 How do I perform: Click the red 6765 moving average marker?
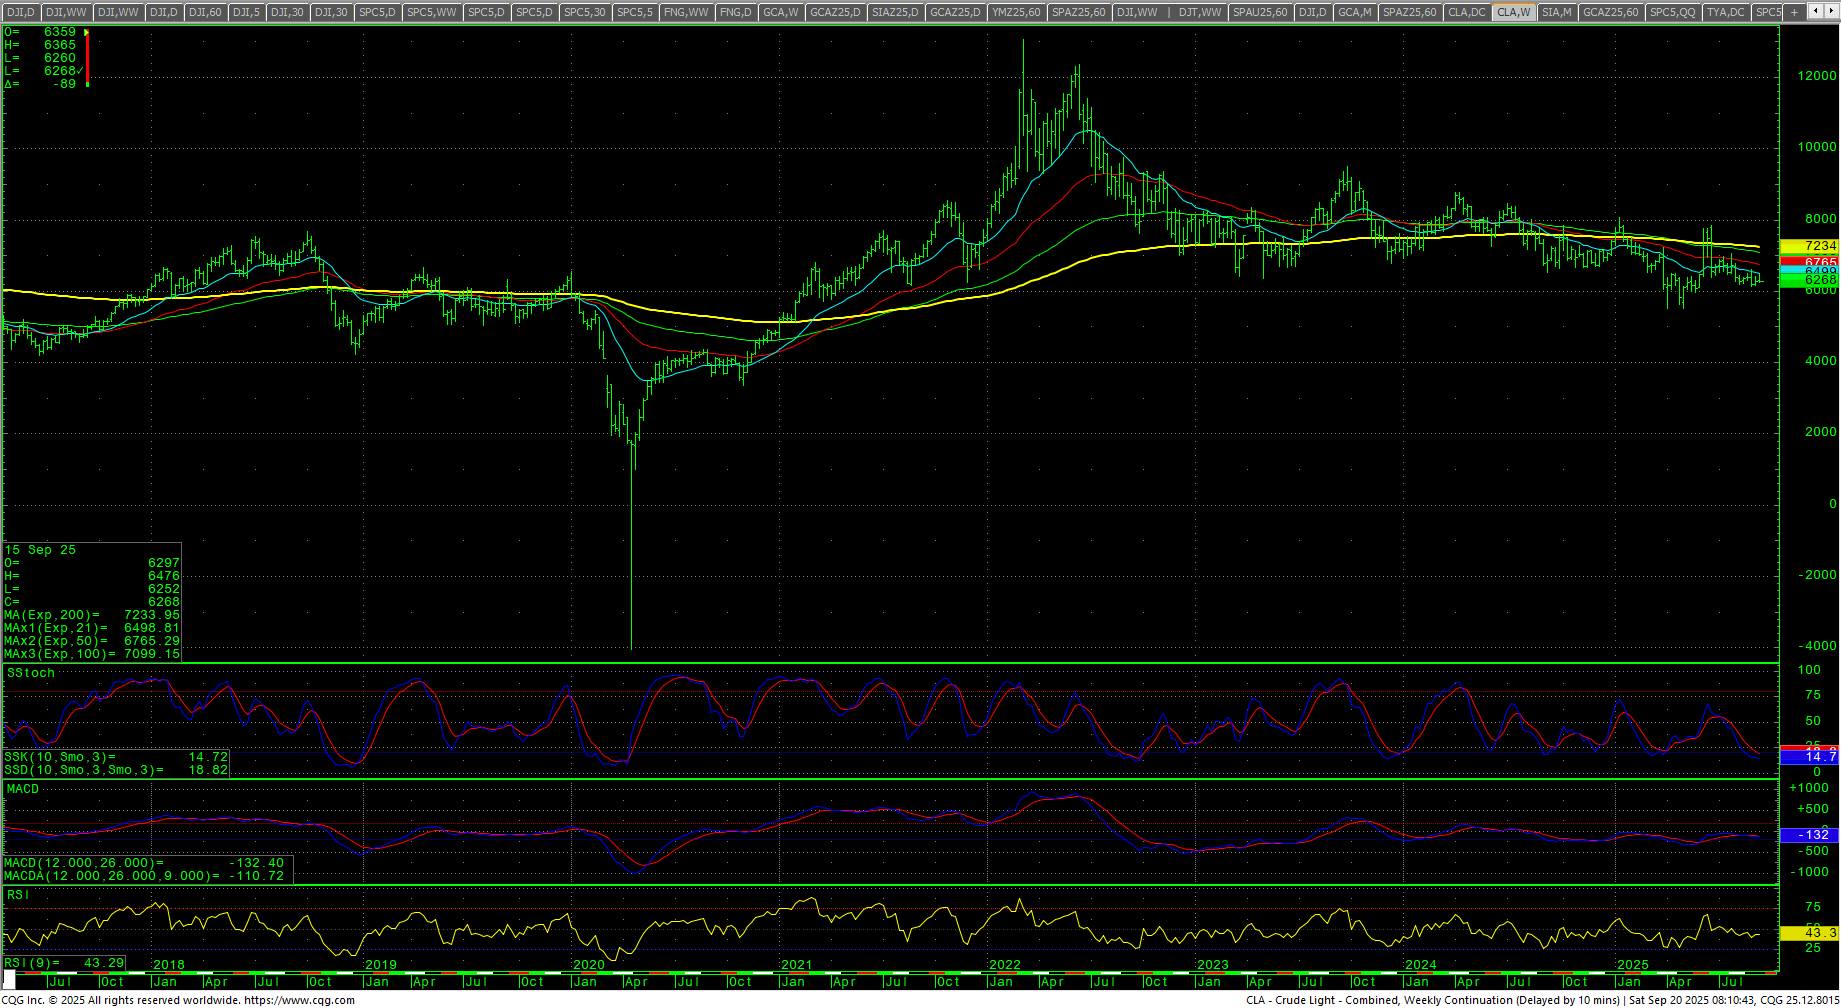[x=1809, y=262]
